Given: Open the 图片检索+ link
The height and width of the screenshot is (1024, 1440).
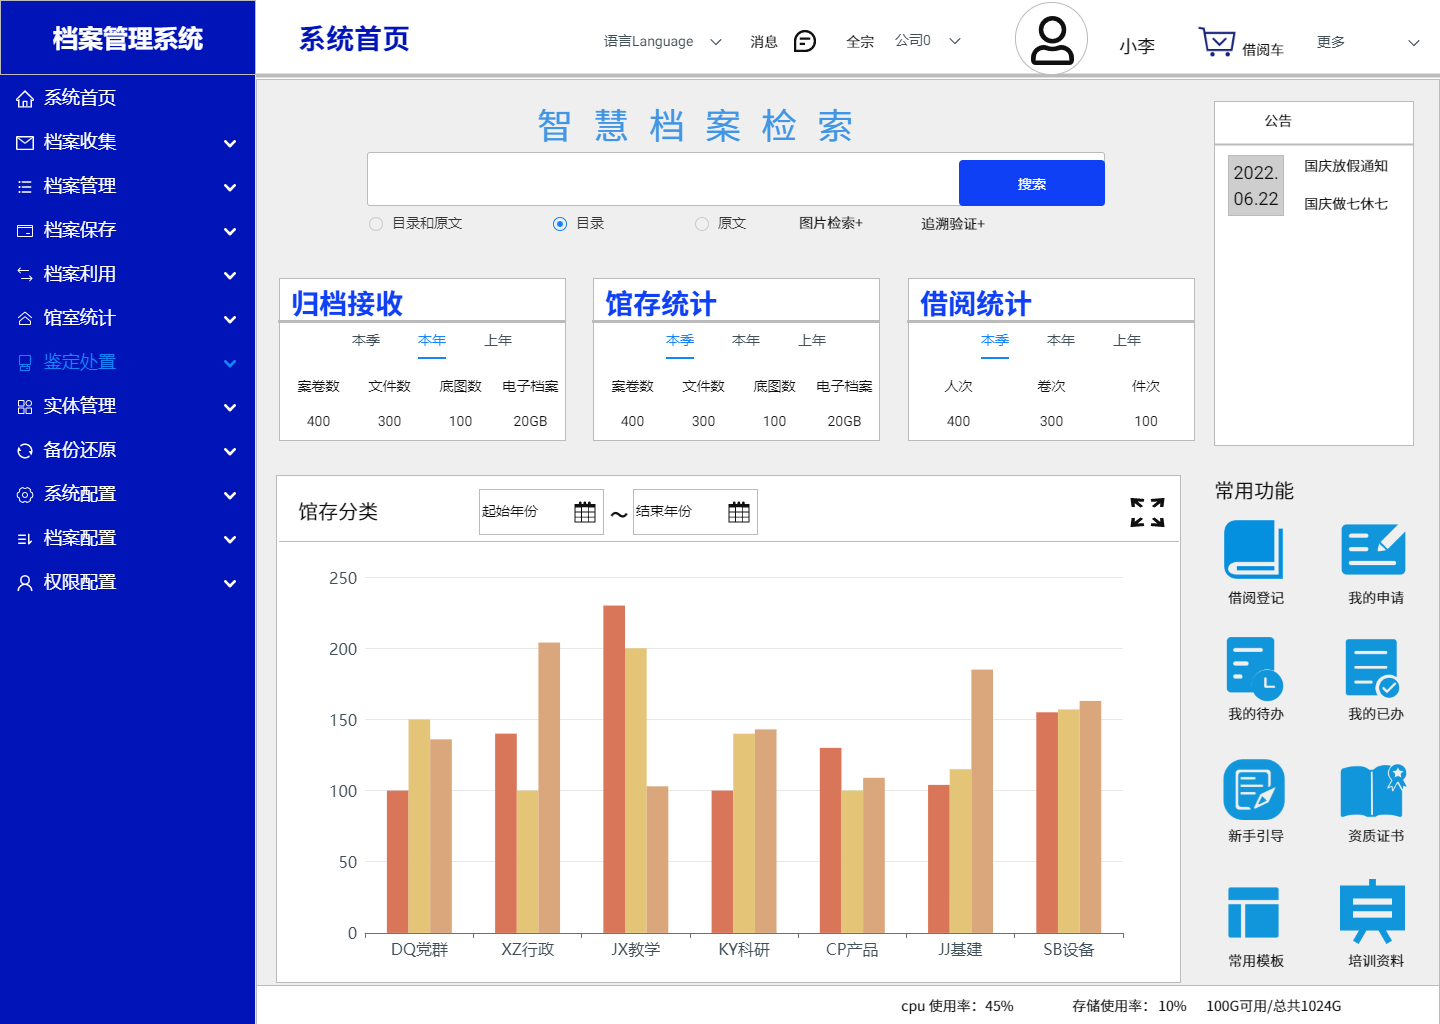Looking at the screenshot, I should [830, 223].
